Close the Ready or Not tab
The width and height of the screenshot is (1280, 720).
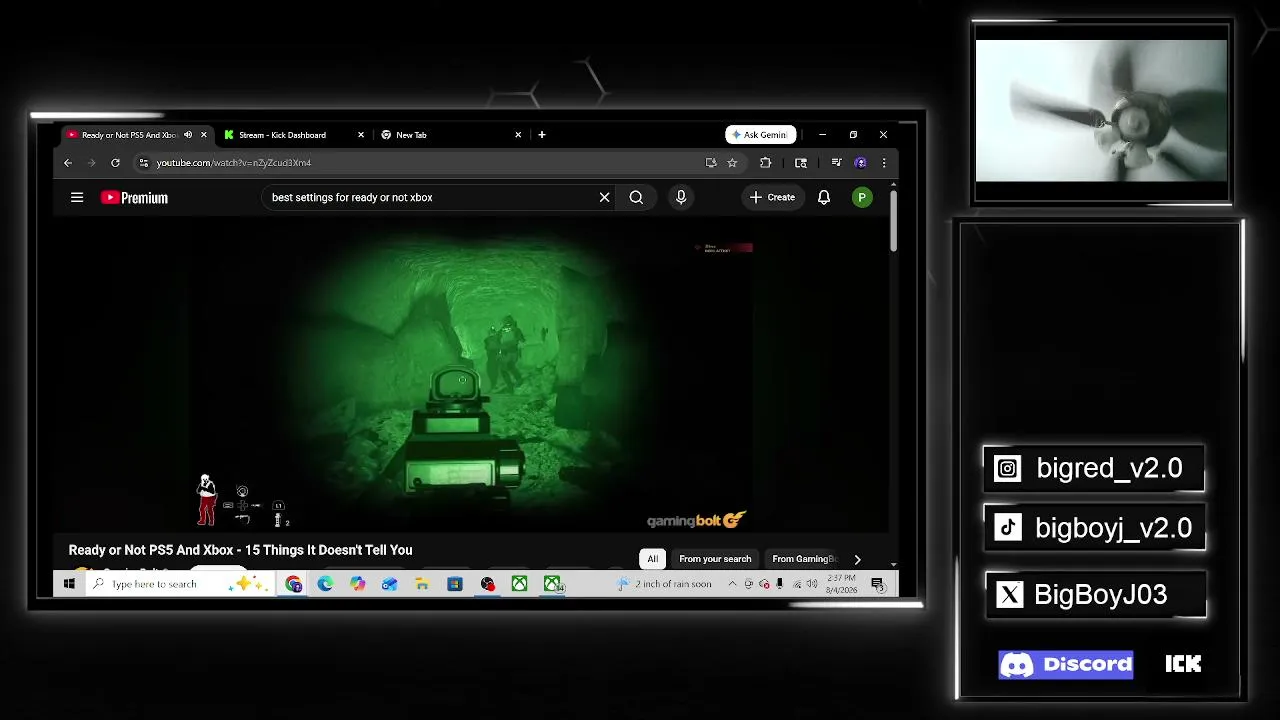tap(204, 135)
